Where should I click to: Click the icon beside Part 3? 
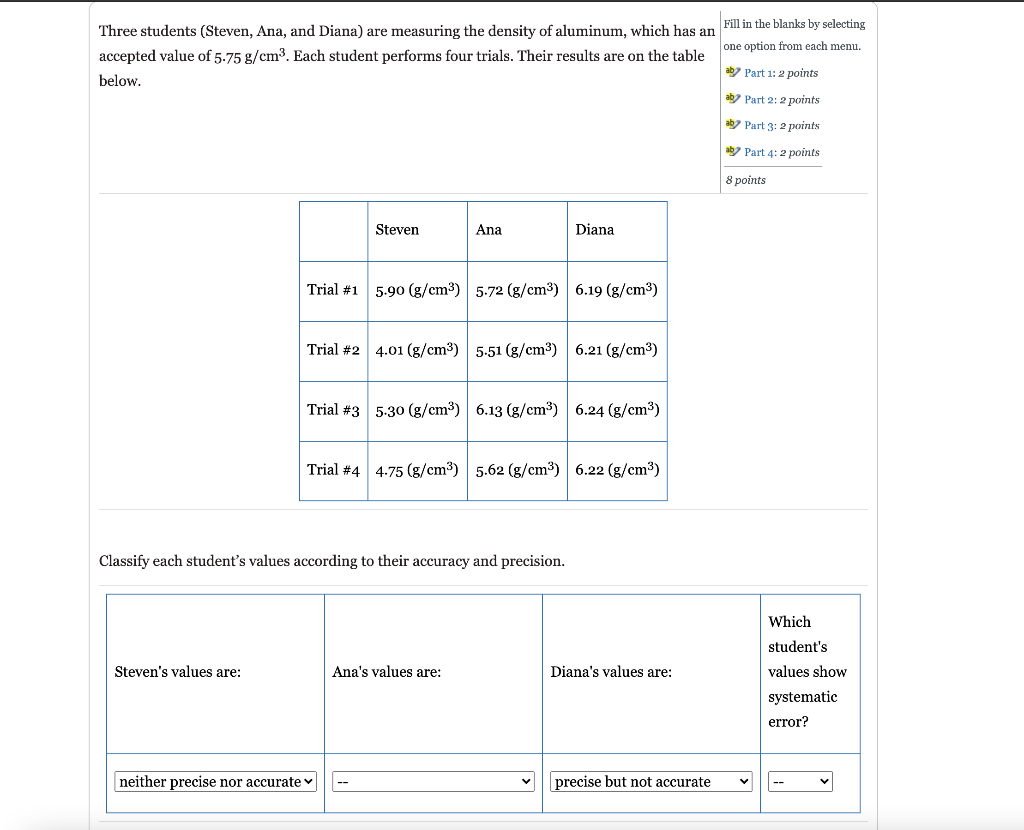coord(733,125)
